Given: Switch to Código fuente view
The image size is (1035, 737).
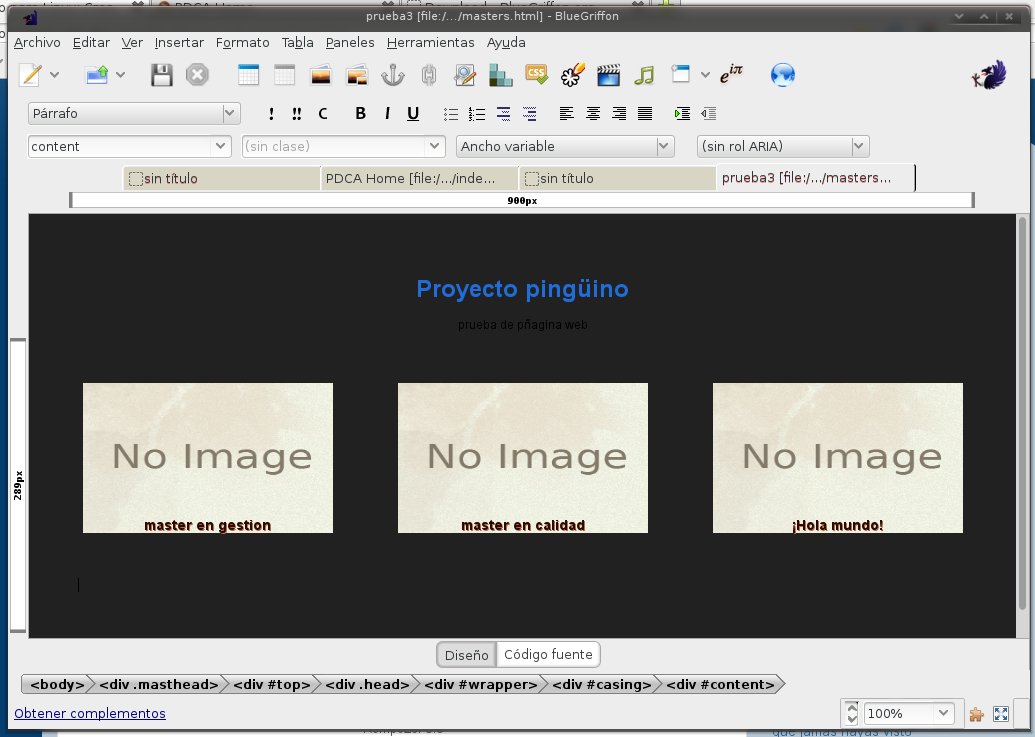Looking at the screenshot, I should [548, 655].
